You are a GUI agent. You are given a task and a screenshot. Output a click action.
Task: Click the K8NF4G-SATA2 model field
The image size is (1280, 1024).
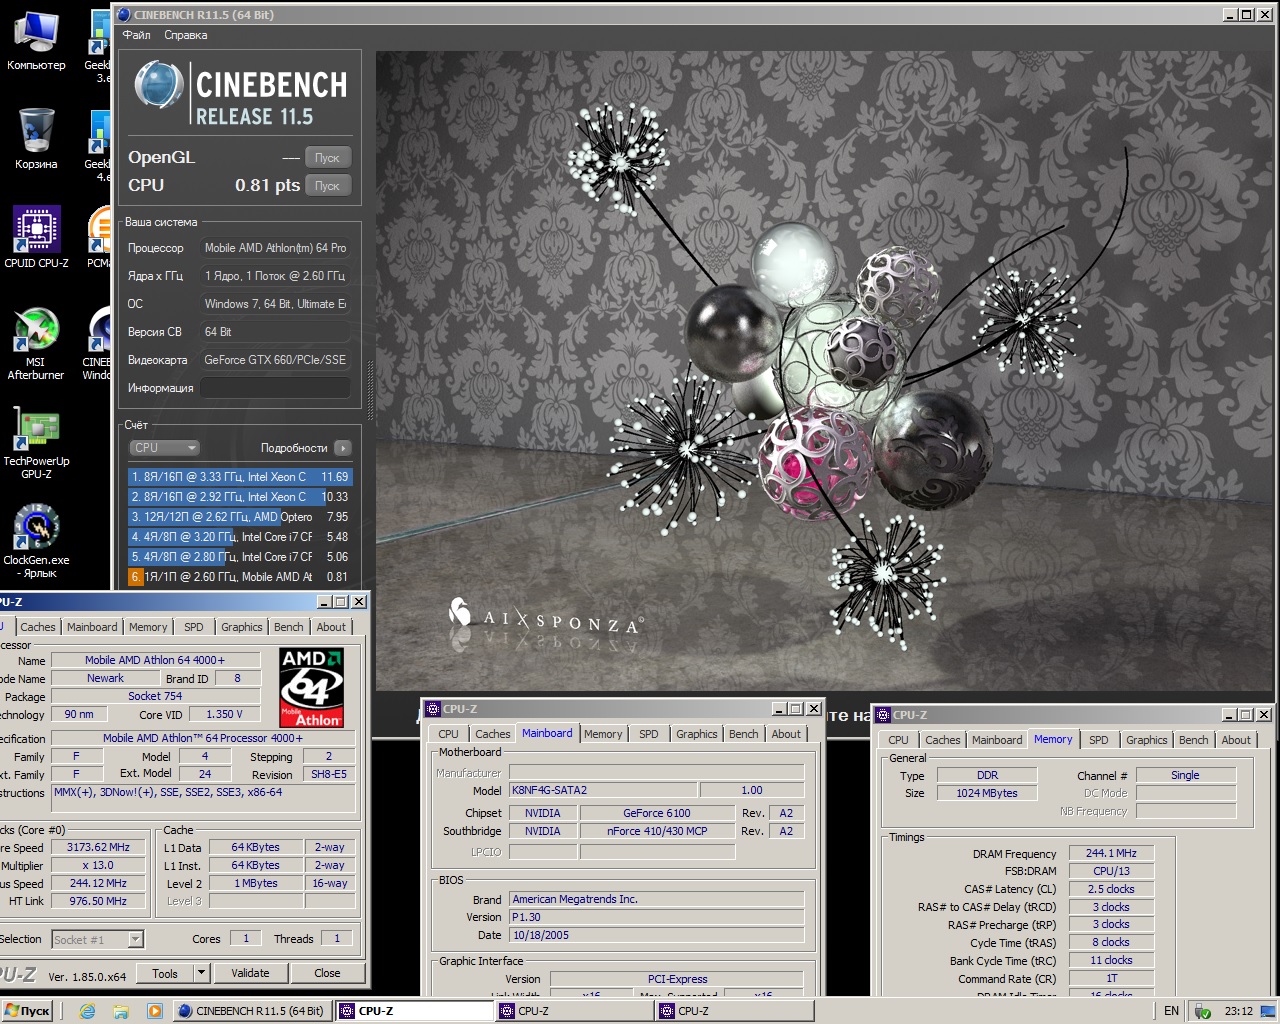(603, 790)
